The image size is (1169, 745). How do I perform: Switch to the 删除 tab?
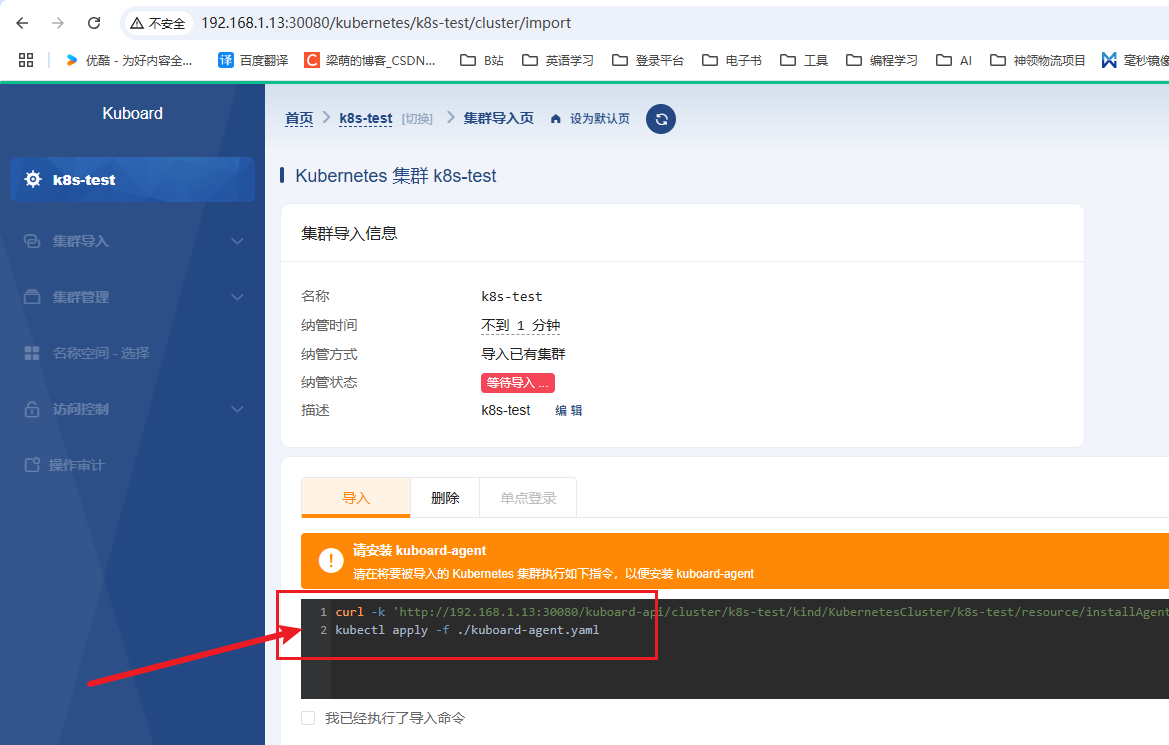(445, 497)
